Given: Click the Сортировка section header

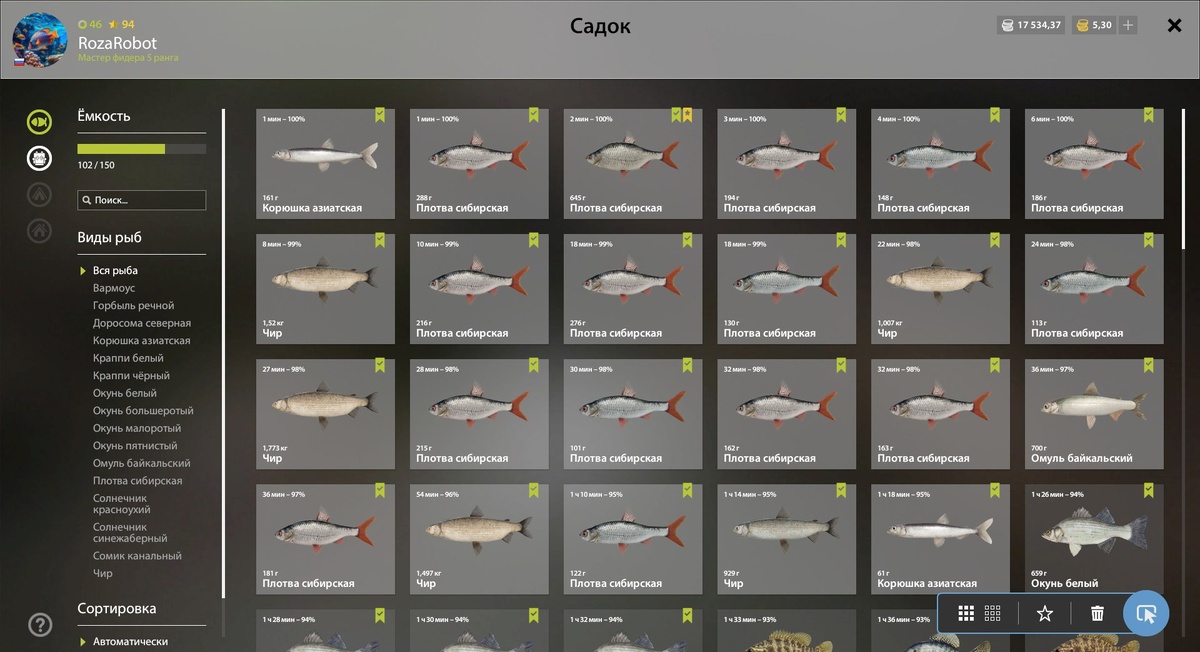Looking at the screenshot, I should 117,608.
